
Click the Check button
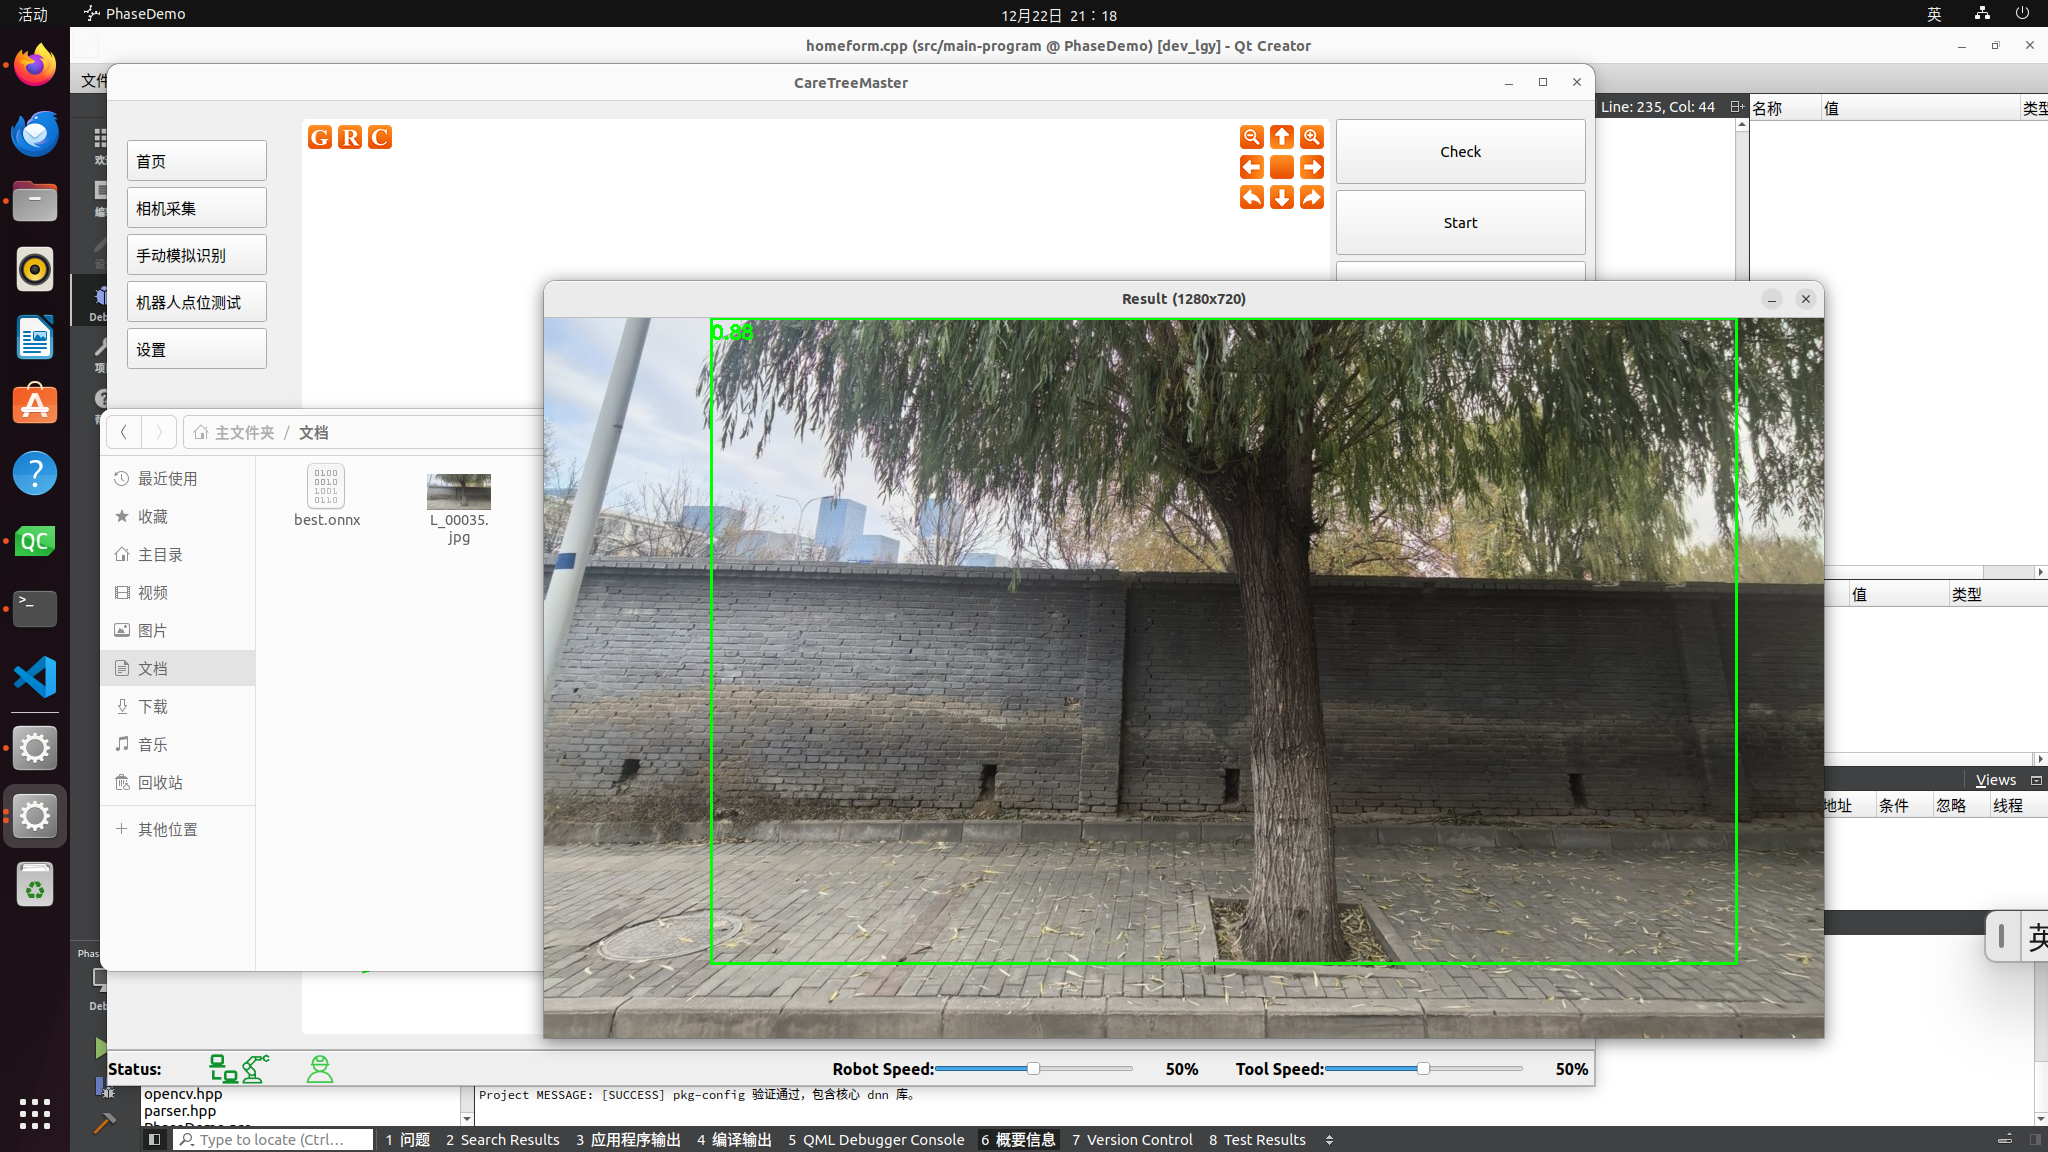pyautogui.click(x=1460, y=152)
